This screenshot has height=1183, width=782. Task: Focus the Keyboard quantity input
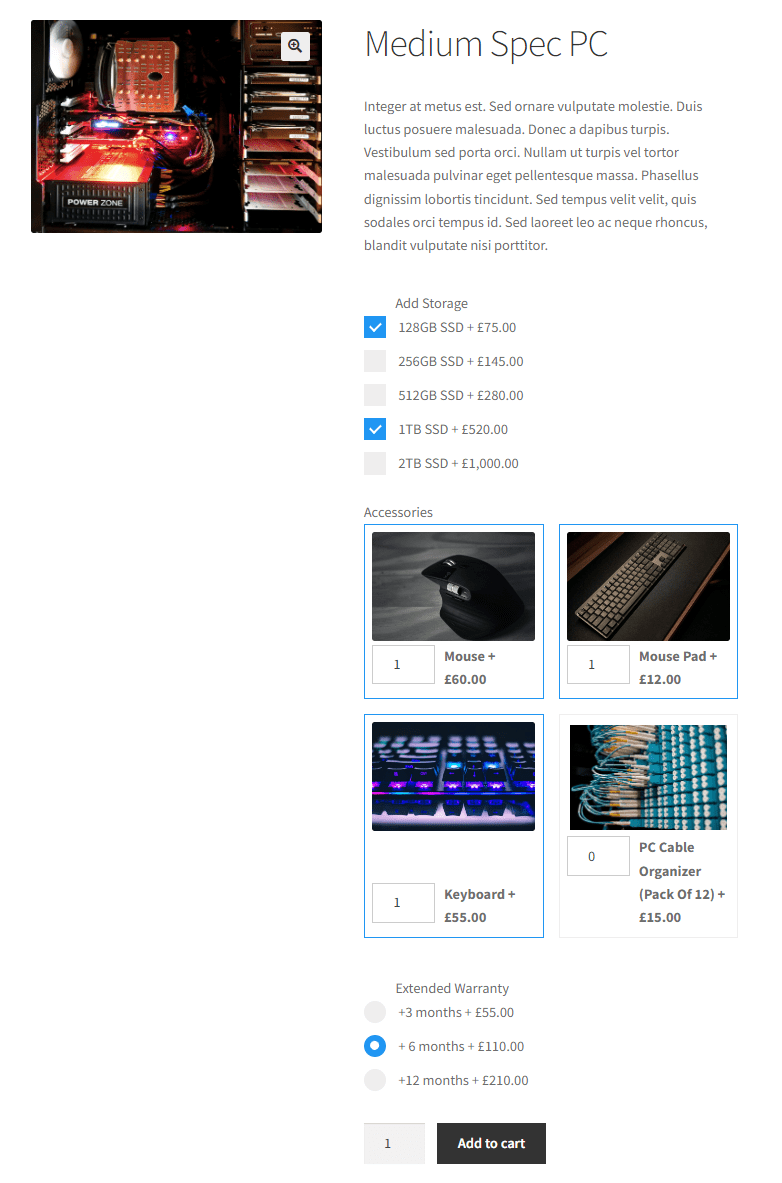point(403,903)
